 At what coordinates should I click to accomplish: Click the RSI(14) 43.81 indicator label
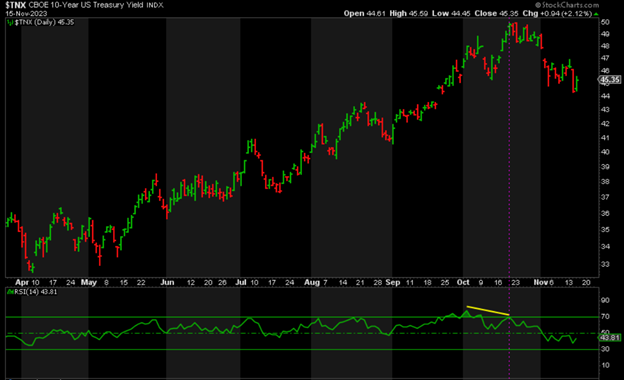tap(32, 292)
